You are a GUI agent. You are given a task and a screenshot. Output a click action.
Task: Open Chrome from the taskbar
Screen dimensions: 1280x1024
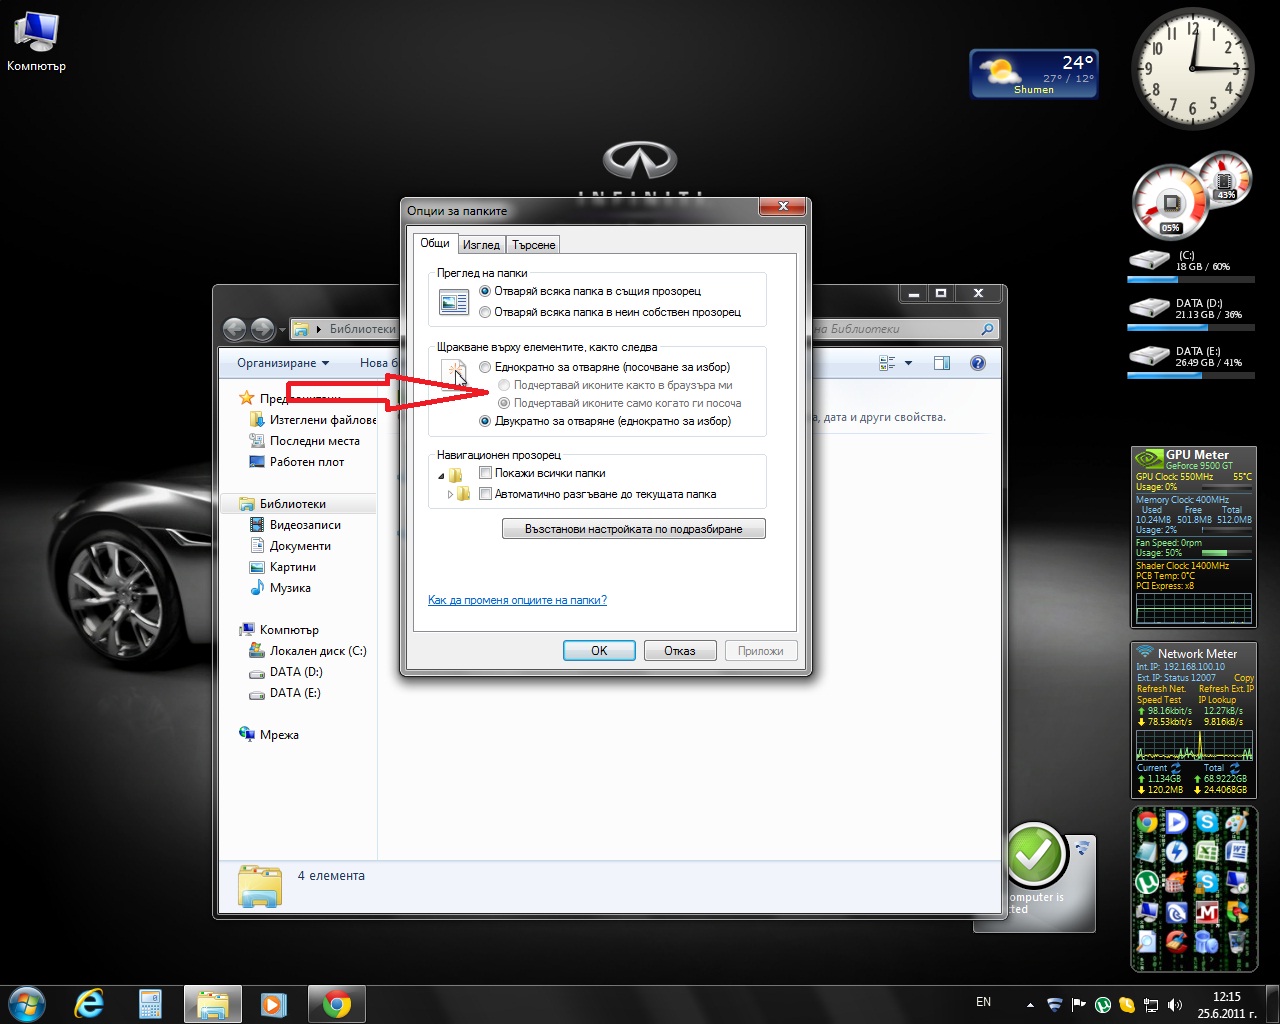[336, 1003]
